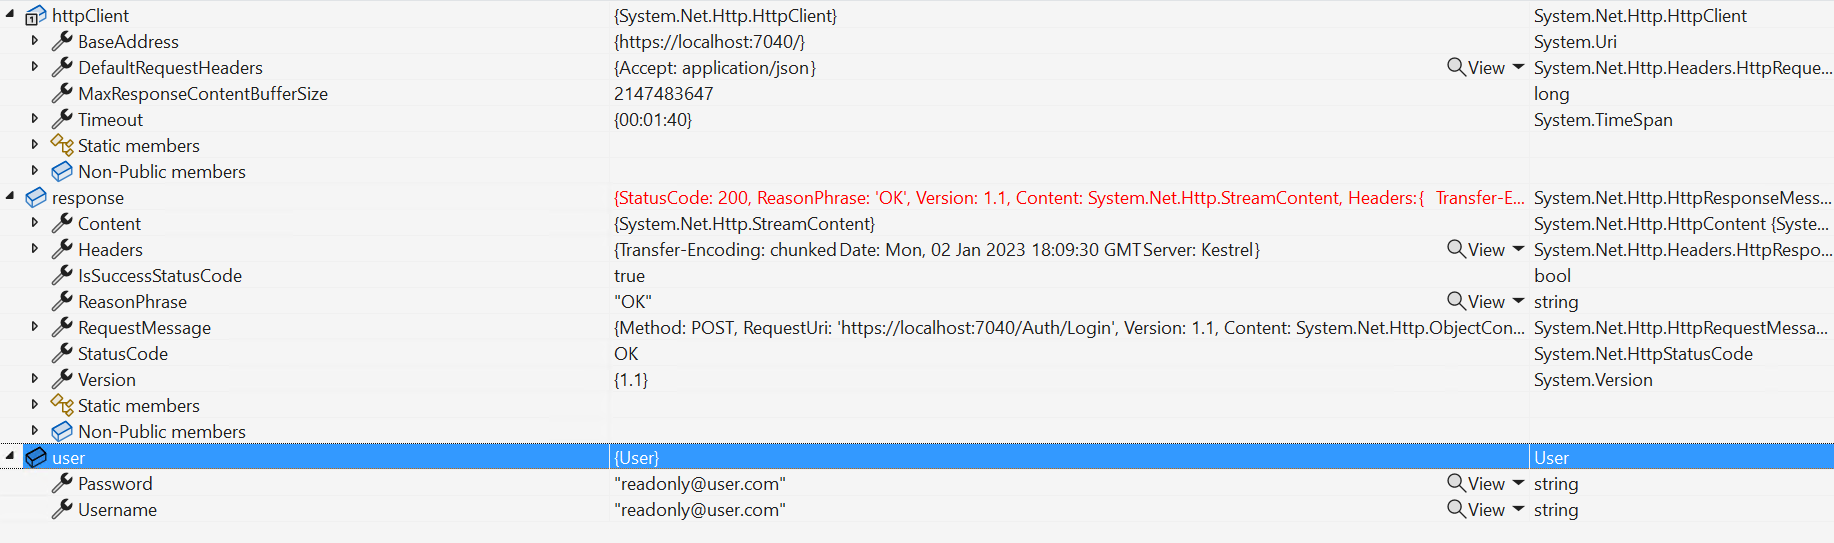Click the View button for Headers row

pos(1477,249)
